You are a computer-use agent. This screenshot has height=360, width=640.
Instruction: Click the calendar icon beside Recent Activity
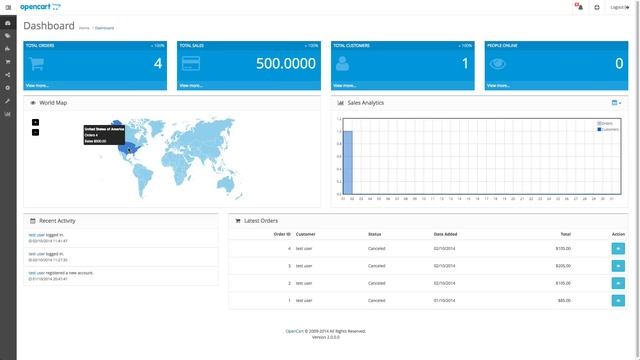point(33,221)
